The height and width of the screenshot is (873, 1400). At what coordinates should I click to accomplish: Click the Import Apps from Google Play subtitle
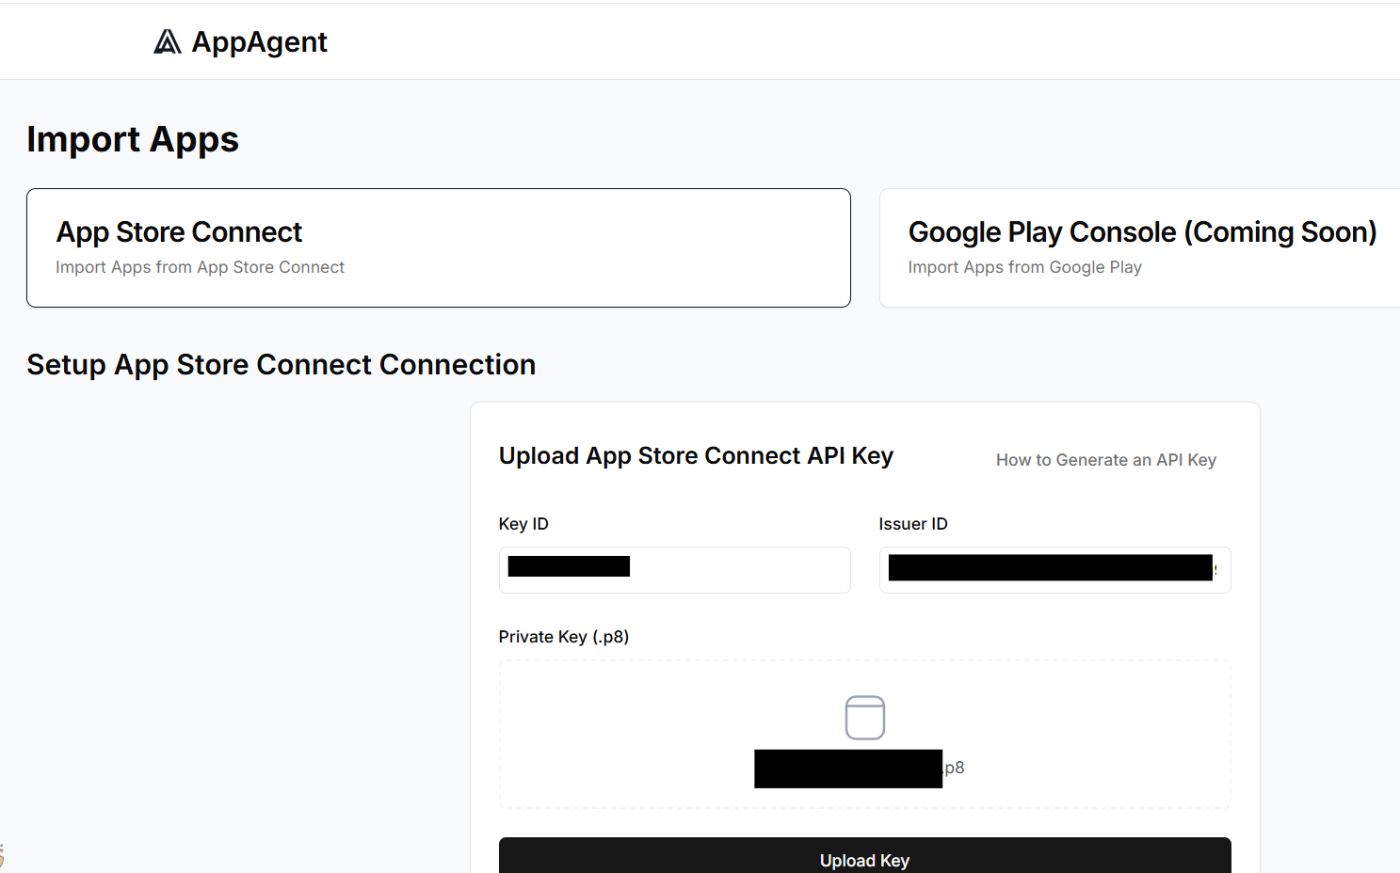[x=1025, y=267]
